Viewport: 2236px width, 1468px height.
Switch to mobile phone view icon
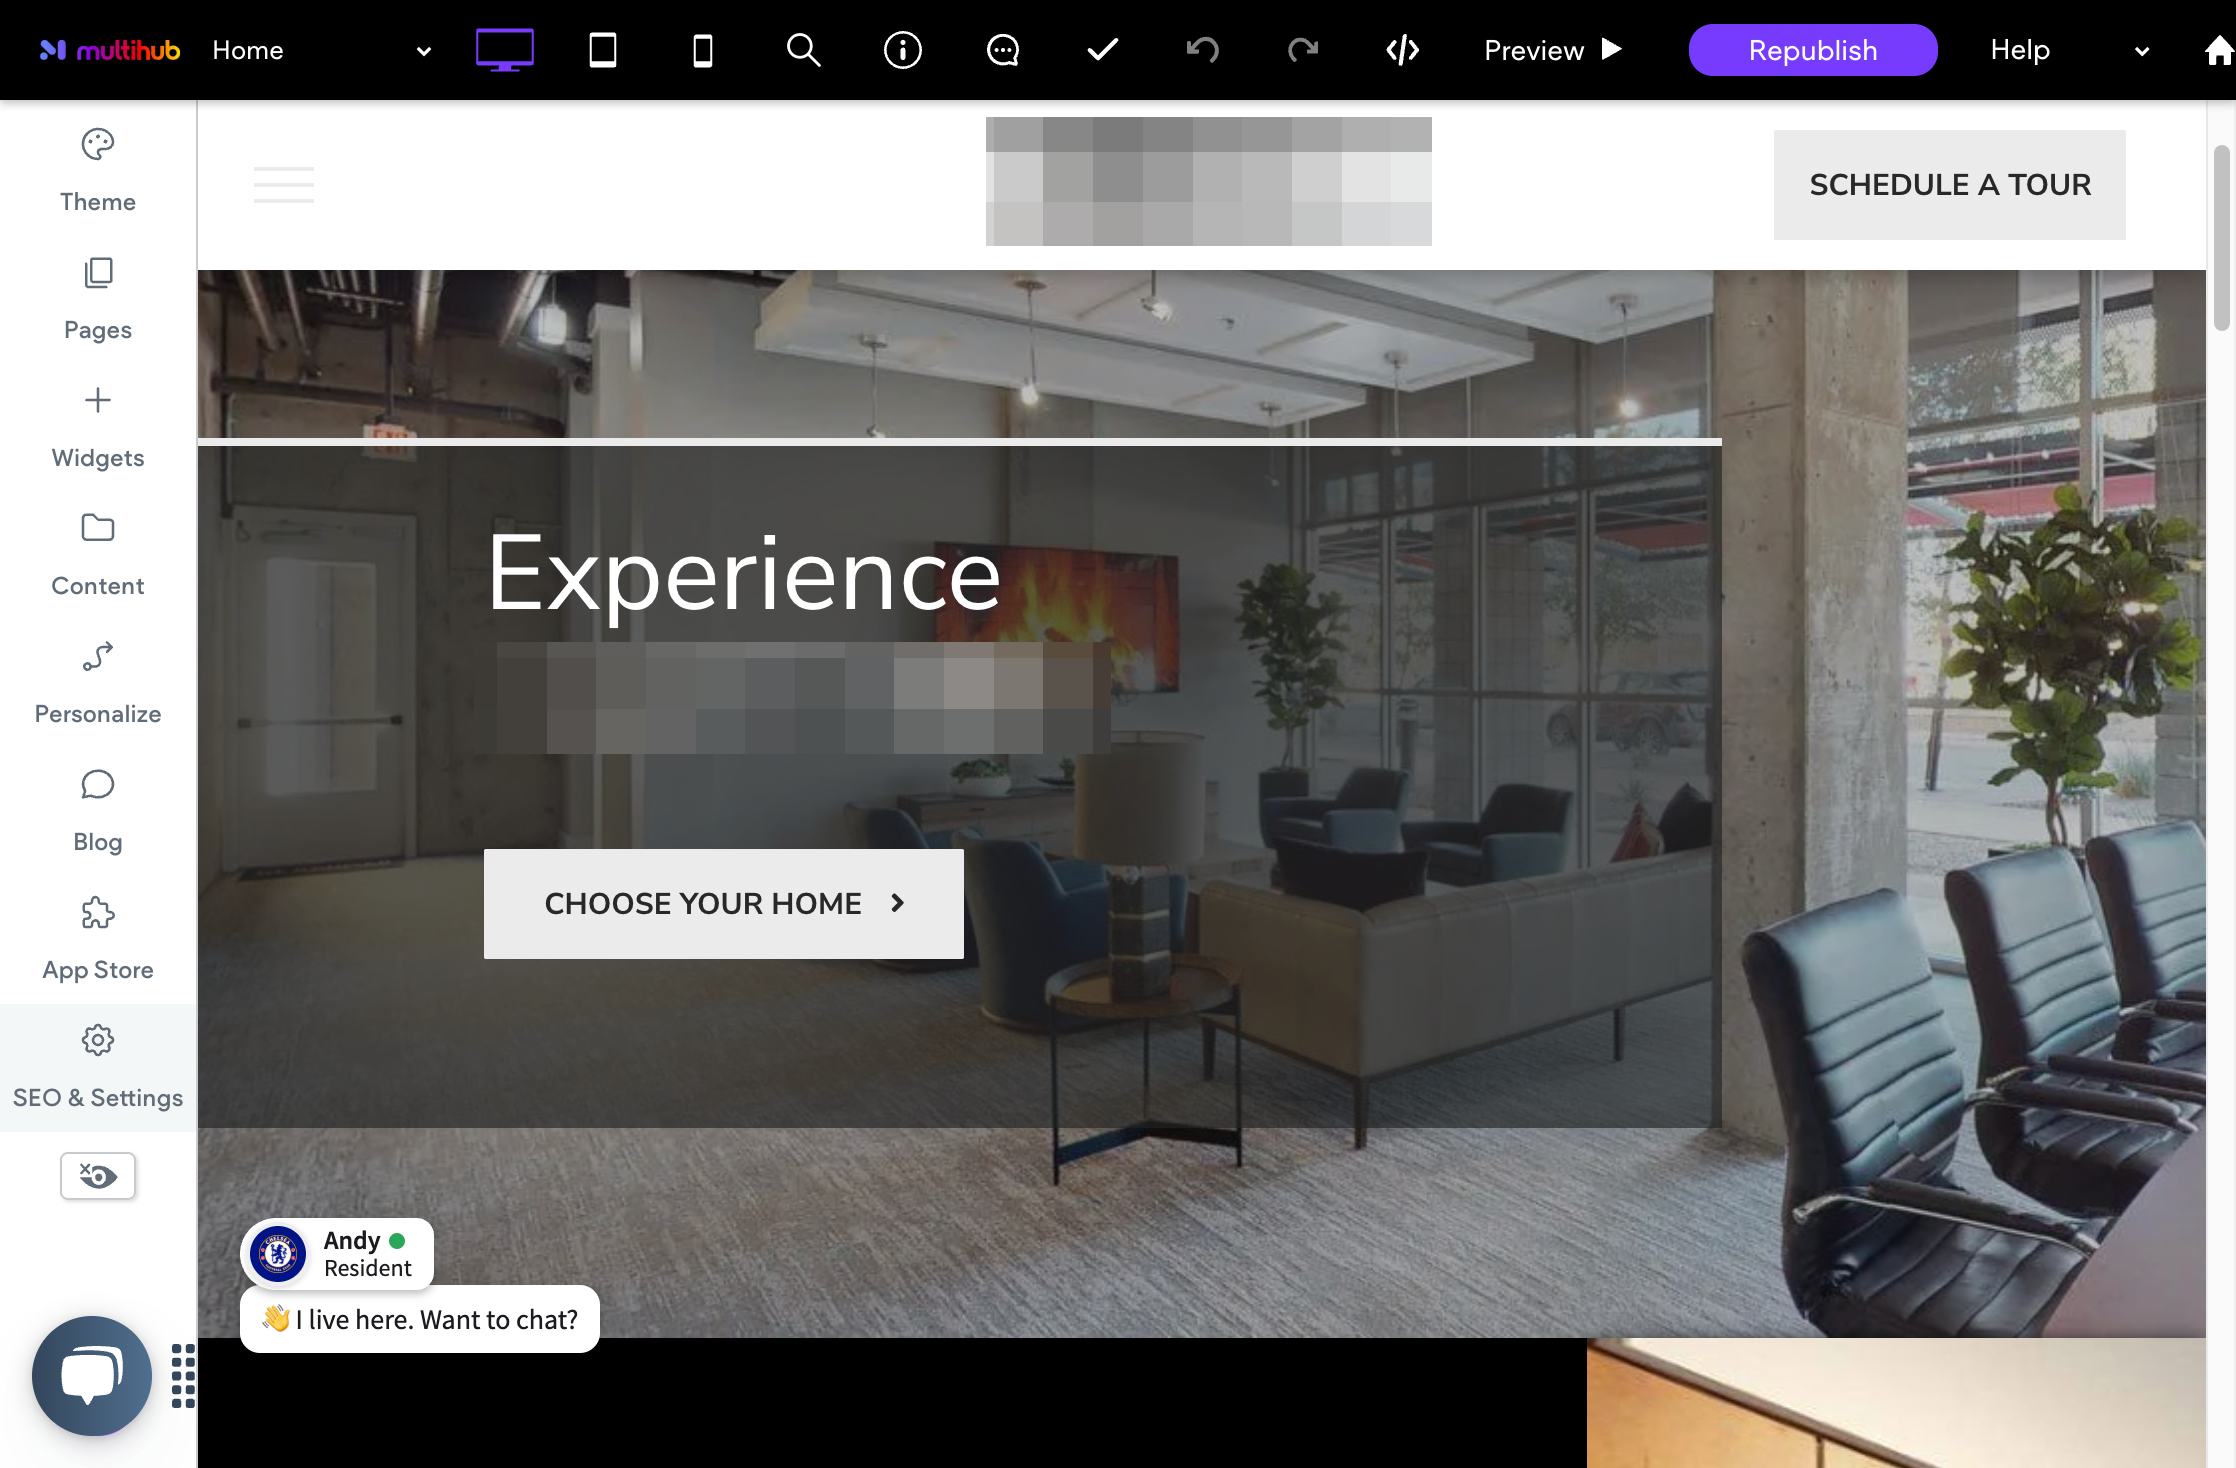tap(703, 50)
